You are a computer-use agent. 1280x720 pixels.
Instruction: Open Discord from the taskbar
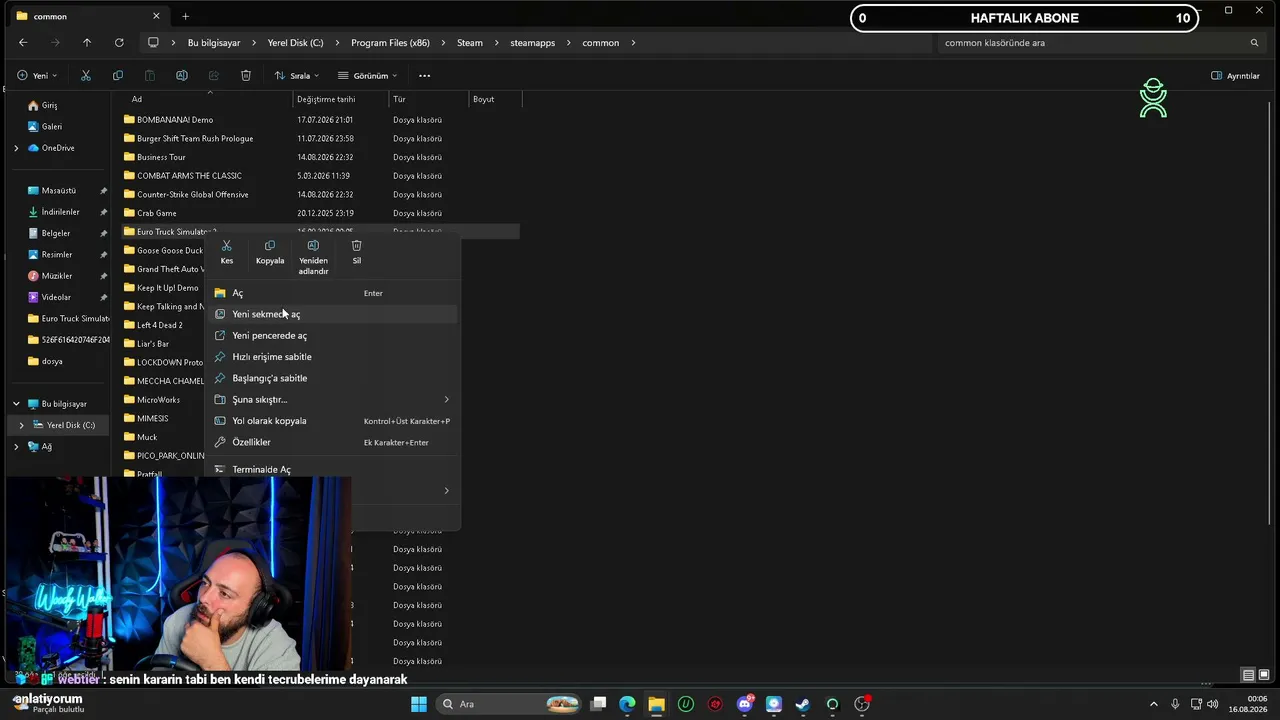click(x=745, y=704)
